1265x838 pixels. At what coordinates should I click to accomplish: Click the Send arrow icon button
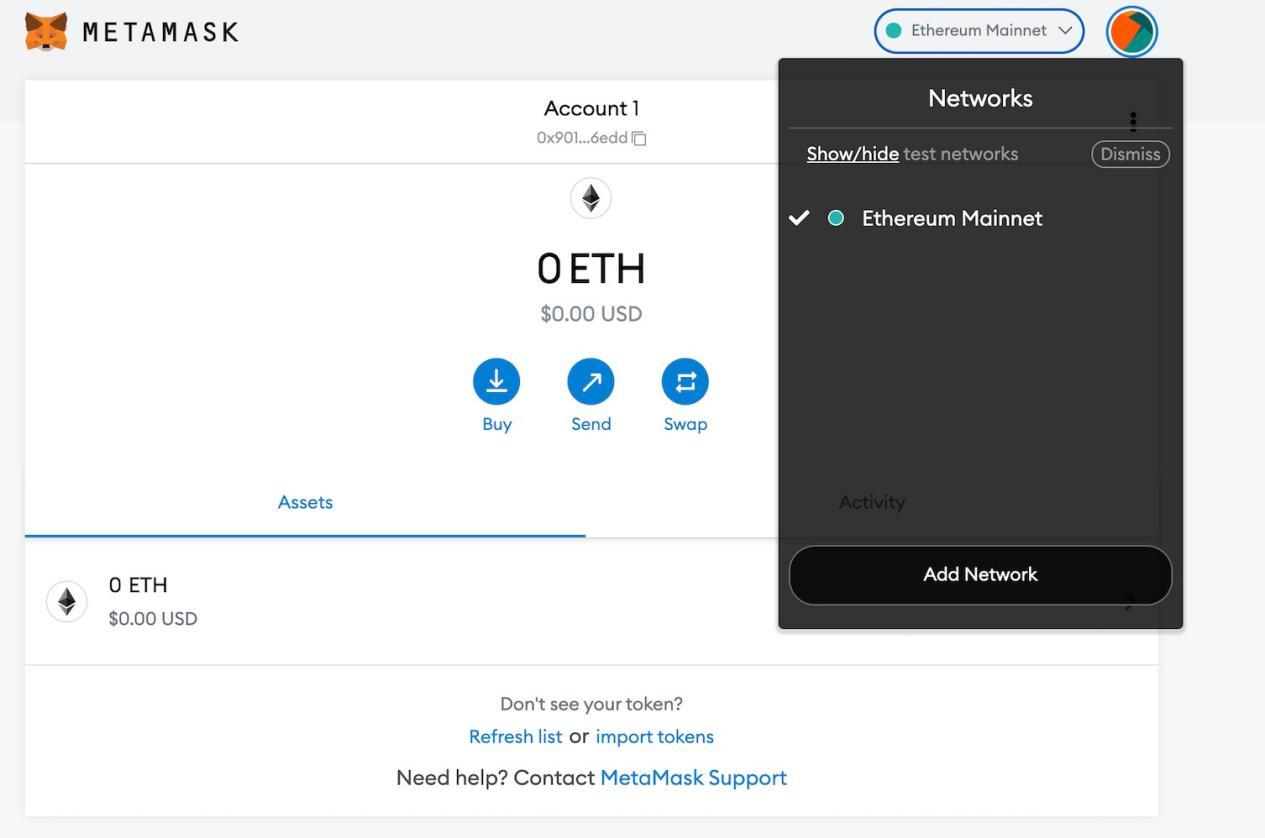(x=591, y=382)
